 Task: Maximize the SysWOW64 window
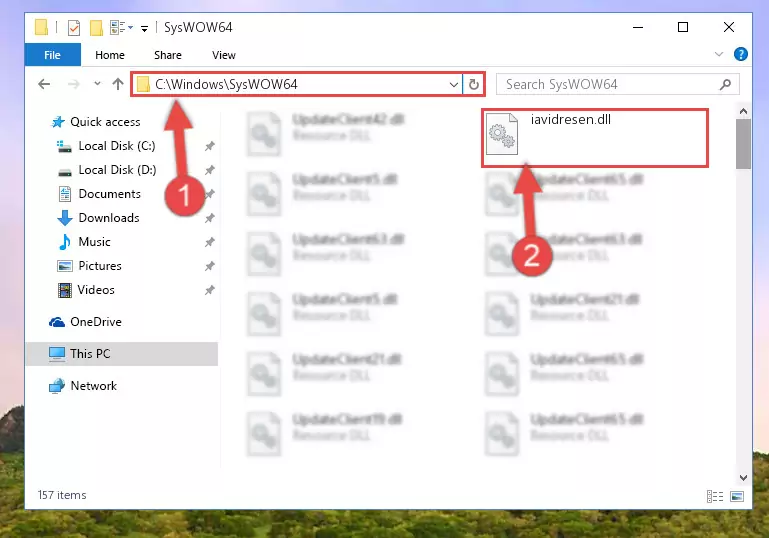[x=683, y=27]
